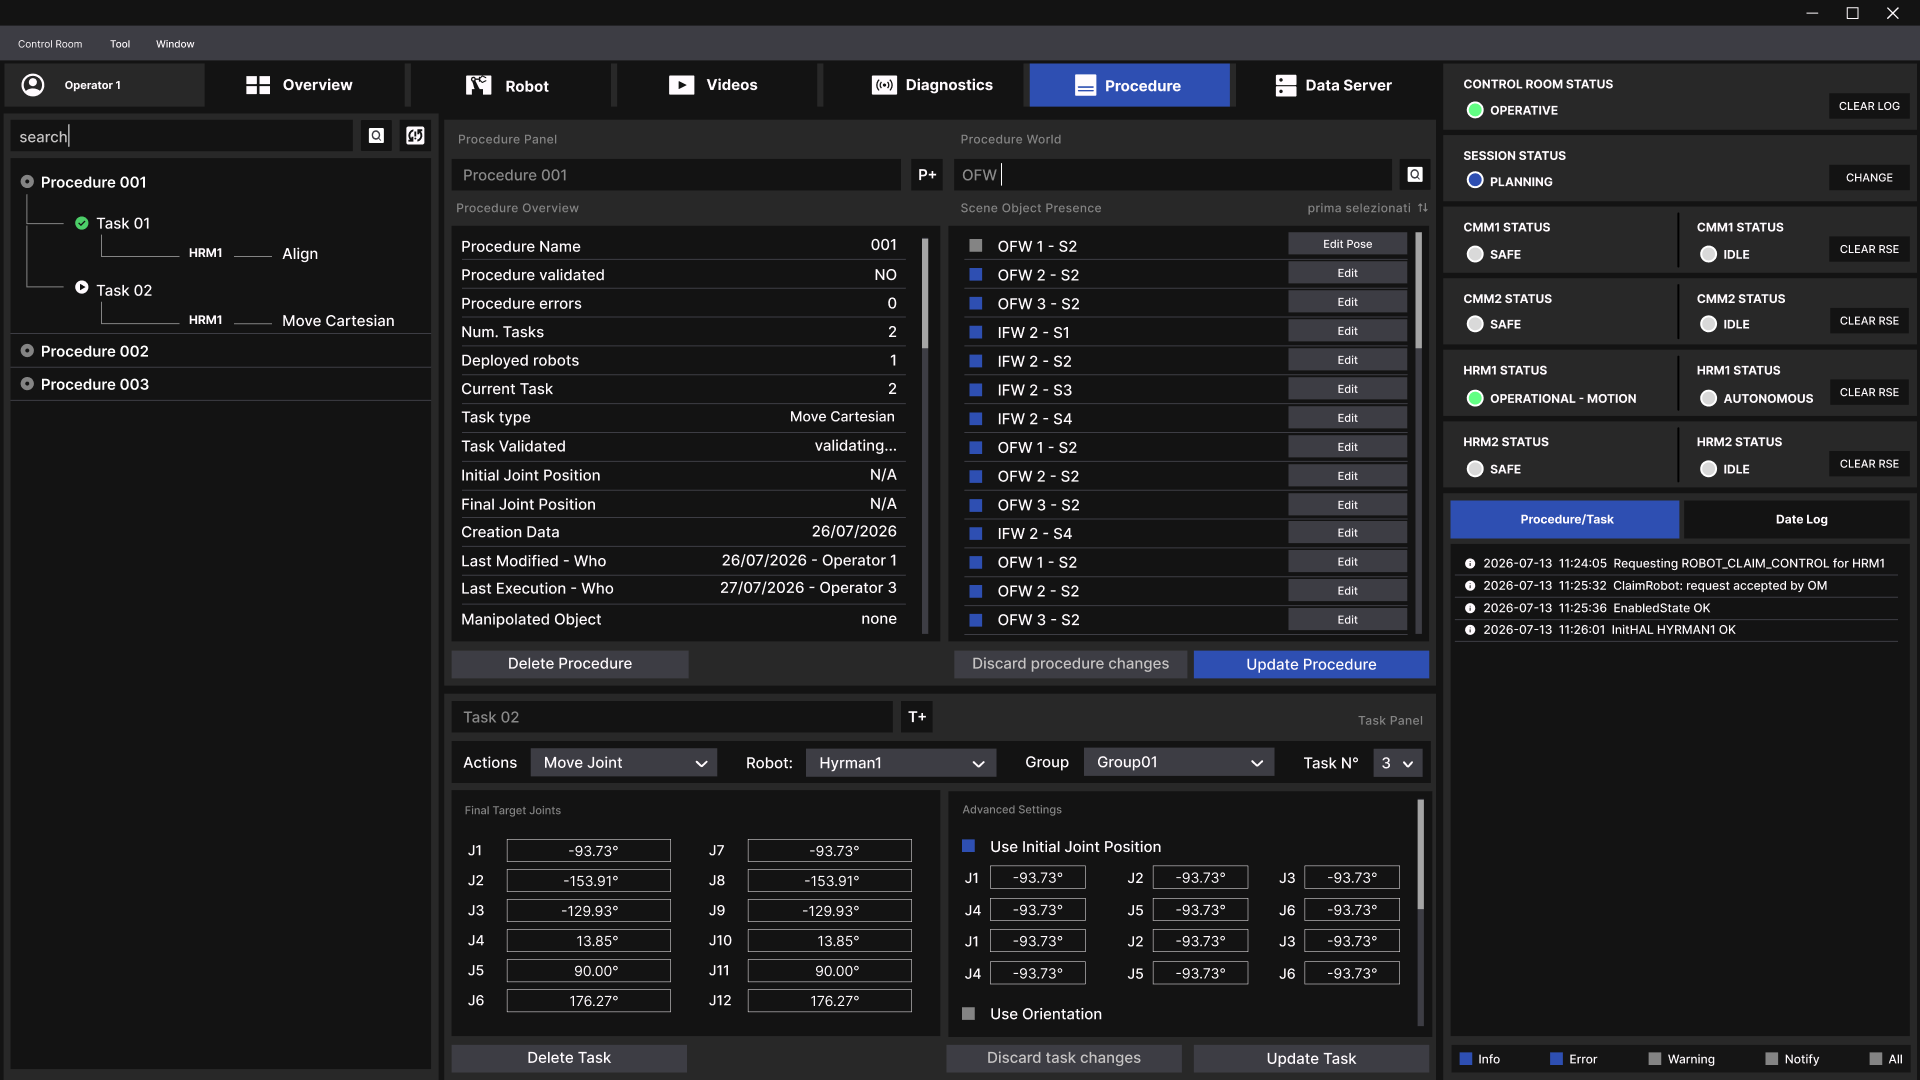Click the Update Task button
This screenshot has height=1080, width=1920.
click(x=1311, y=1058)
